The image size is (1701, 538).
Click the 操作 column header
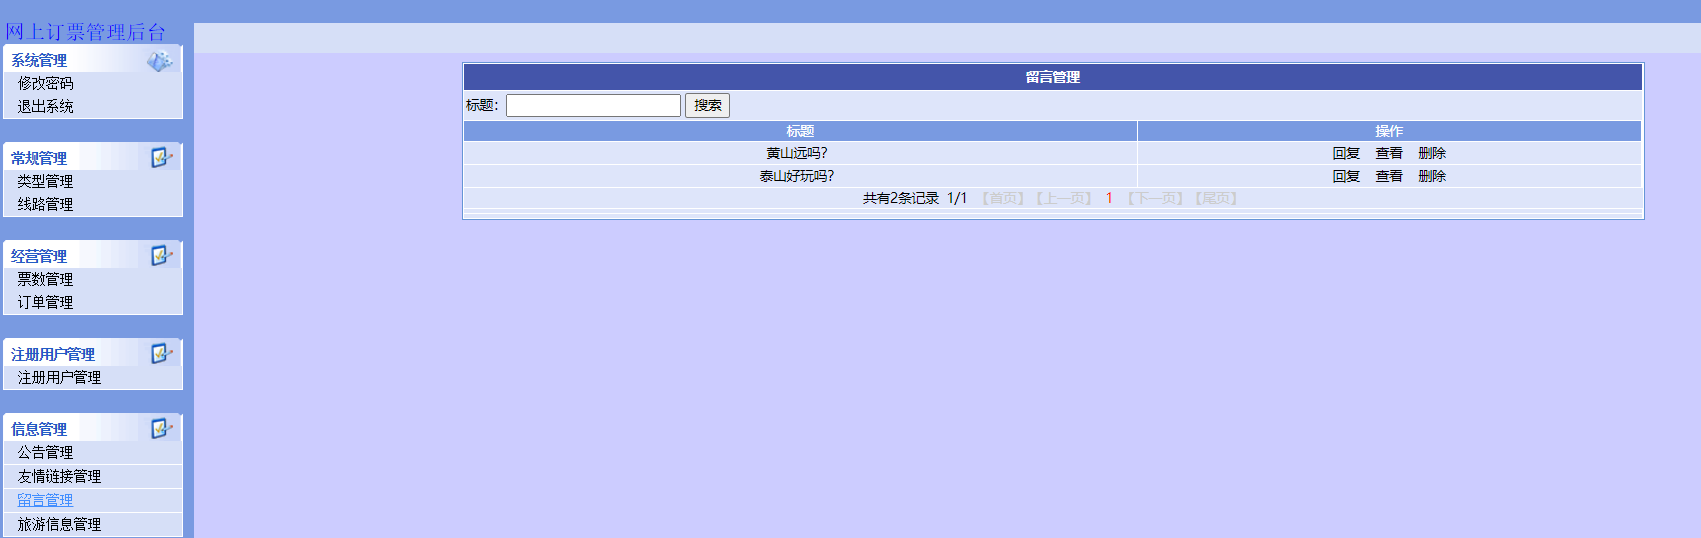pyautogui.click(x=1389, y=131)
